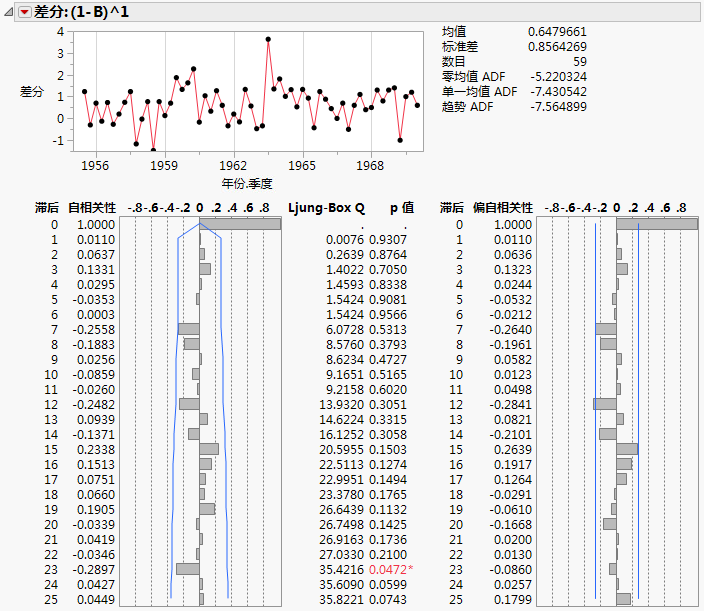Click the p 值 column header
This screenshot has width=704, height=611.
401,208
